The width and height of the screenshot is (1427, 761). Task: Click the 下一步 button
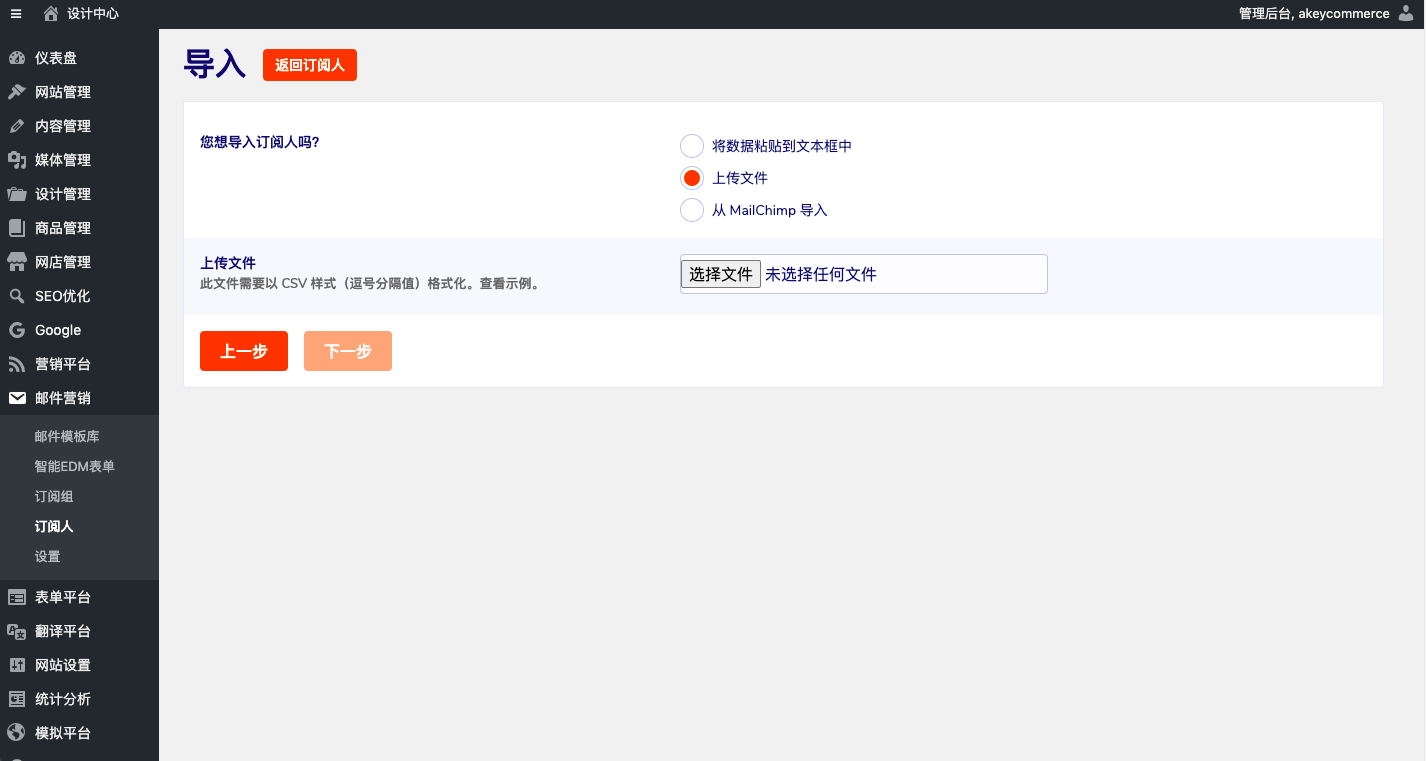pyautogui.click(x=348, y=351)
